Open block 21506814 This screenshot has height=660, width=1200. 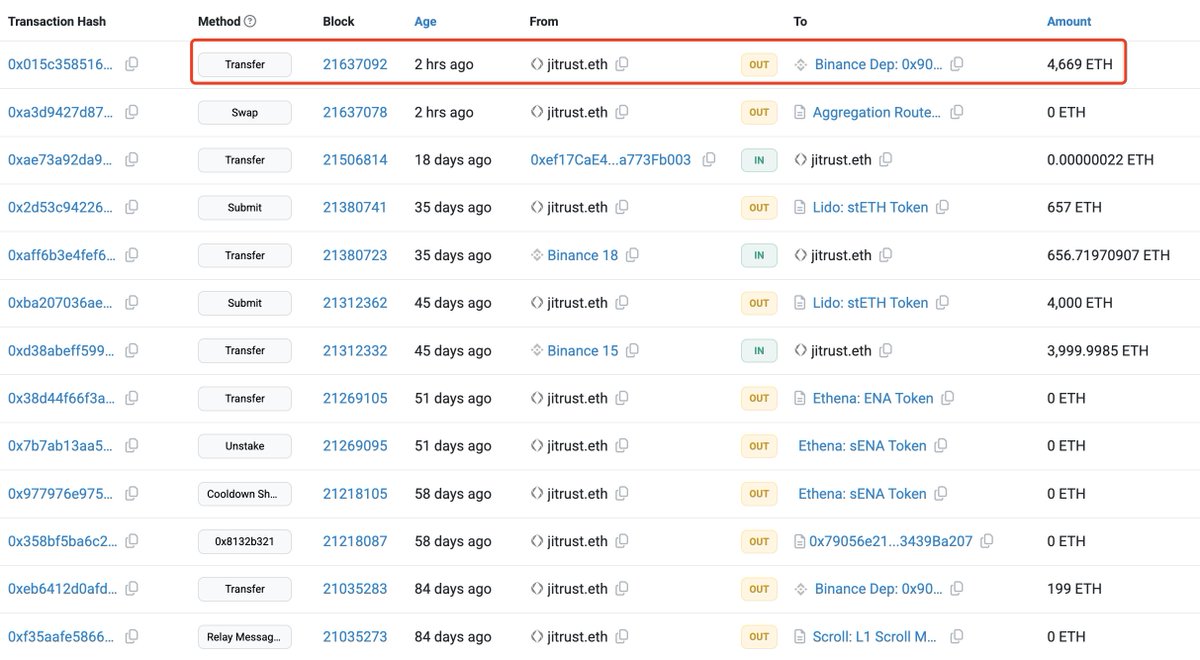(x=355, y=160)
